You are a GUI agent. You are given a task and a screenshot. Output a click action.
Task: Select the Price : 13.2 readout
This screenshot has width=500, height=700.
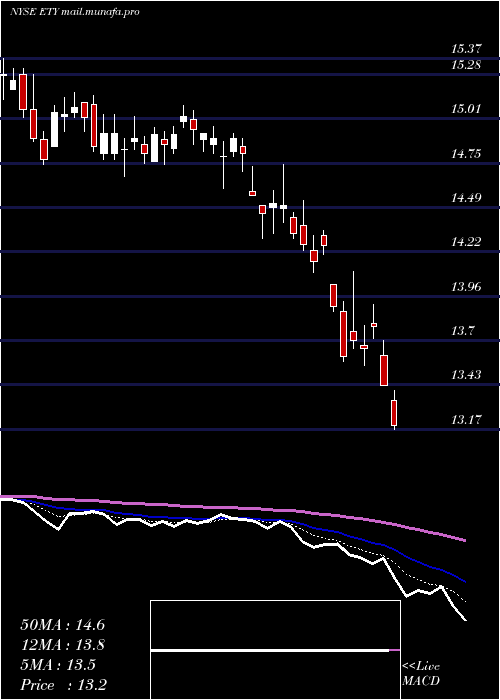point(63,684)
